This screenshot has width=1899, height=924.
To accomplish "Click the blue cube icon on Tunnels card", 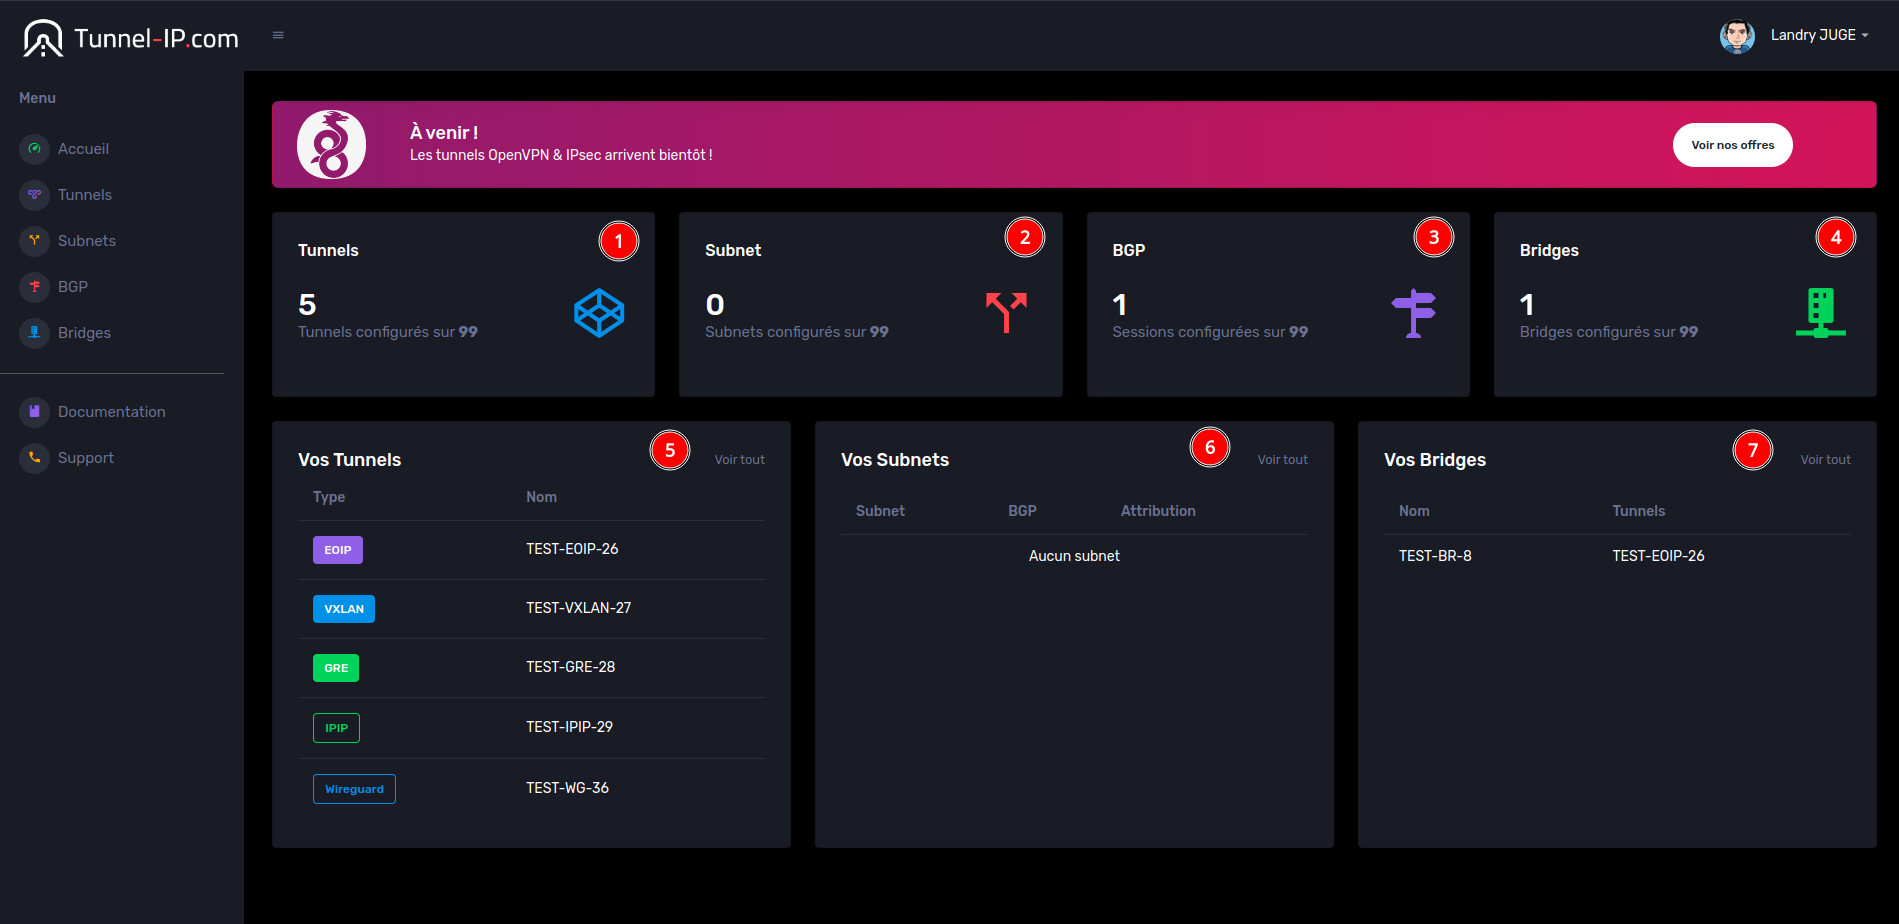I will (600, 311).
